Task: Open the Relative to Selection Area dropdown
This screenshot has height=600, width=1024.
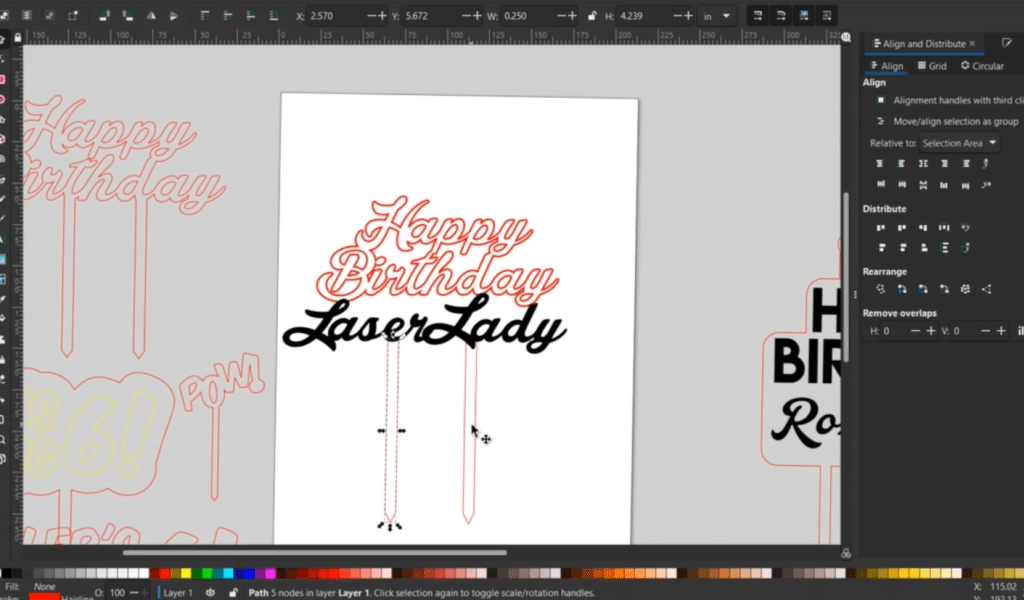Action: click(x=959, y=143)
